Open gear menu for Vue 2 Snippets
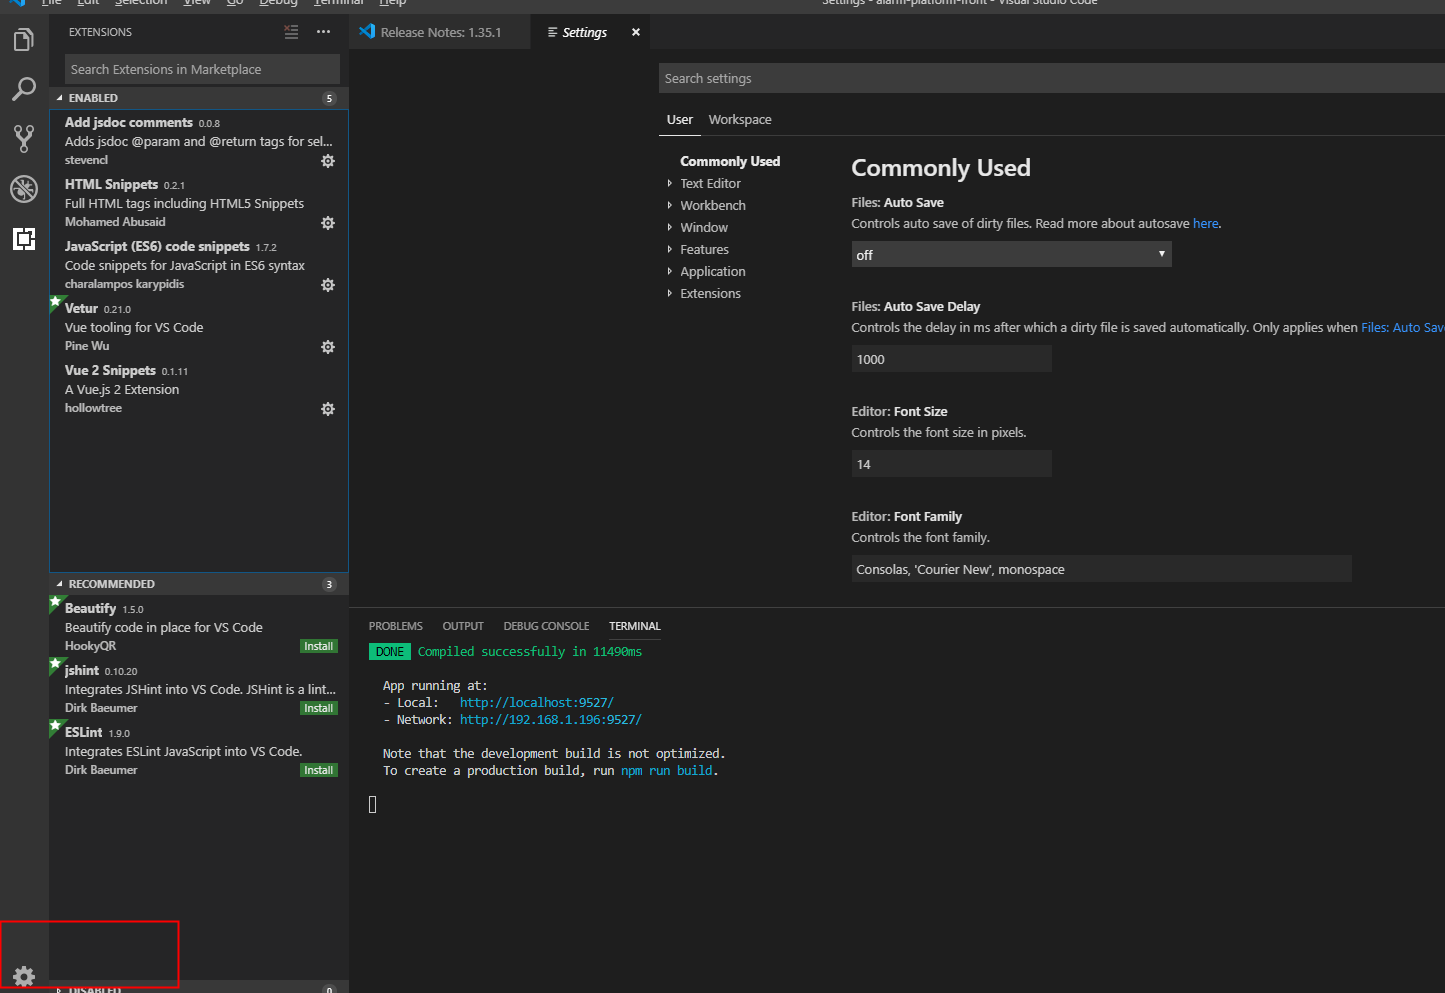The image size is (1445, 993). (x=328, y=409)
